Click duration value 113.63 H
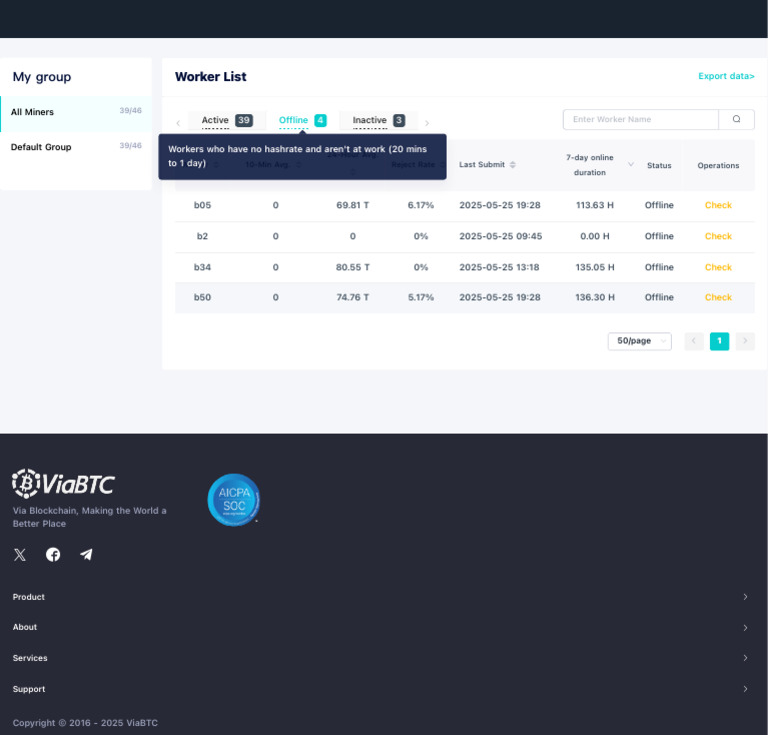768x735 pixels. (595, 205)
